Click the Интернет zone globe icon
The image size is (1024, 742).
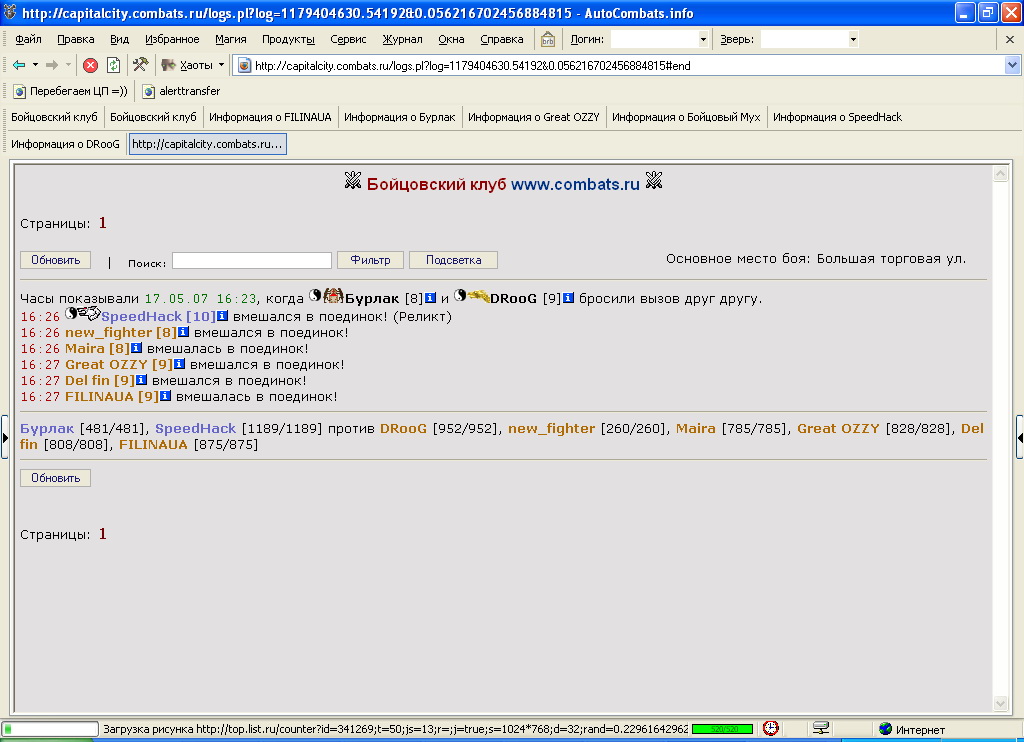pos(886,729)
